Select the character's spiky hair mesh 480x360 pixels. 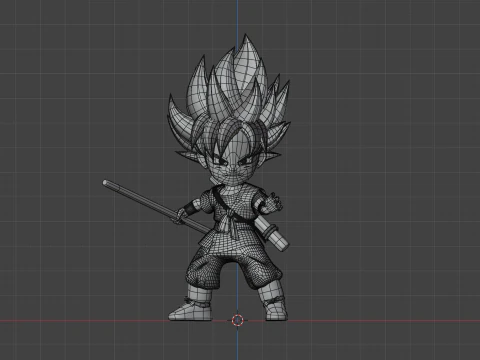click(x=229, y=97)
